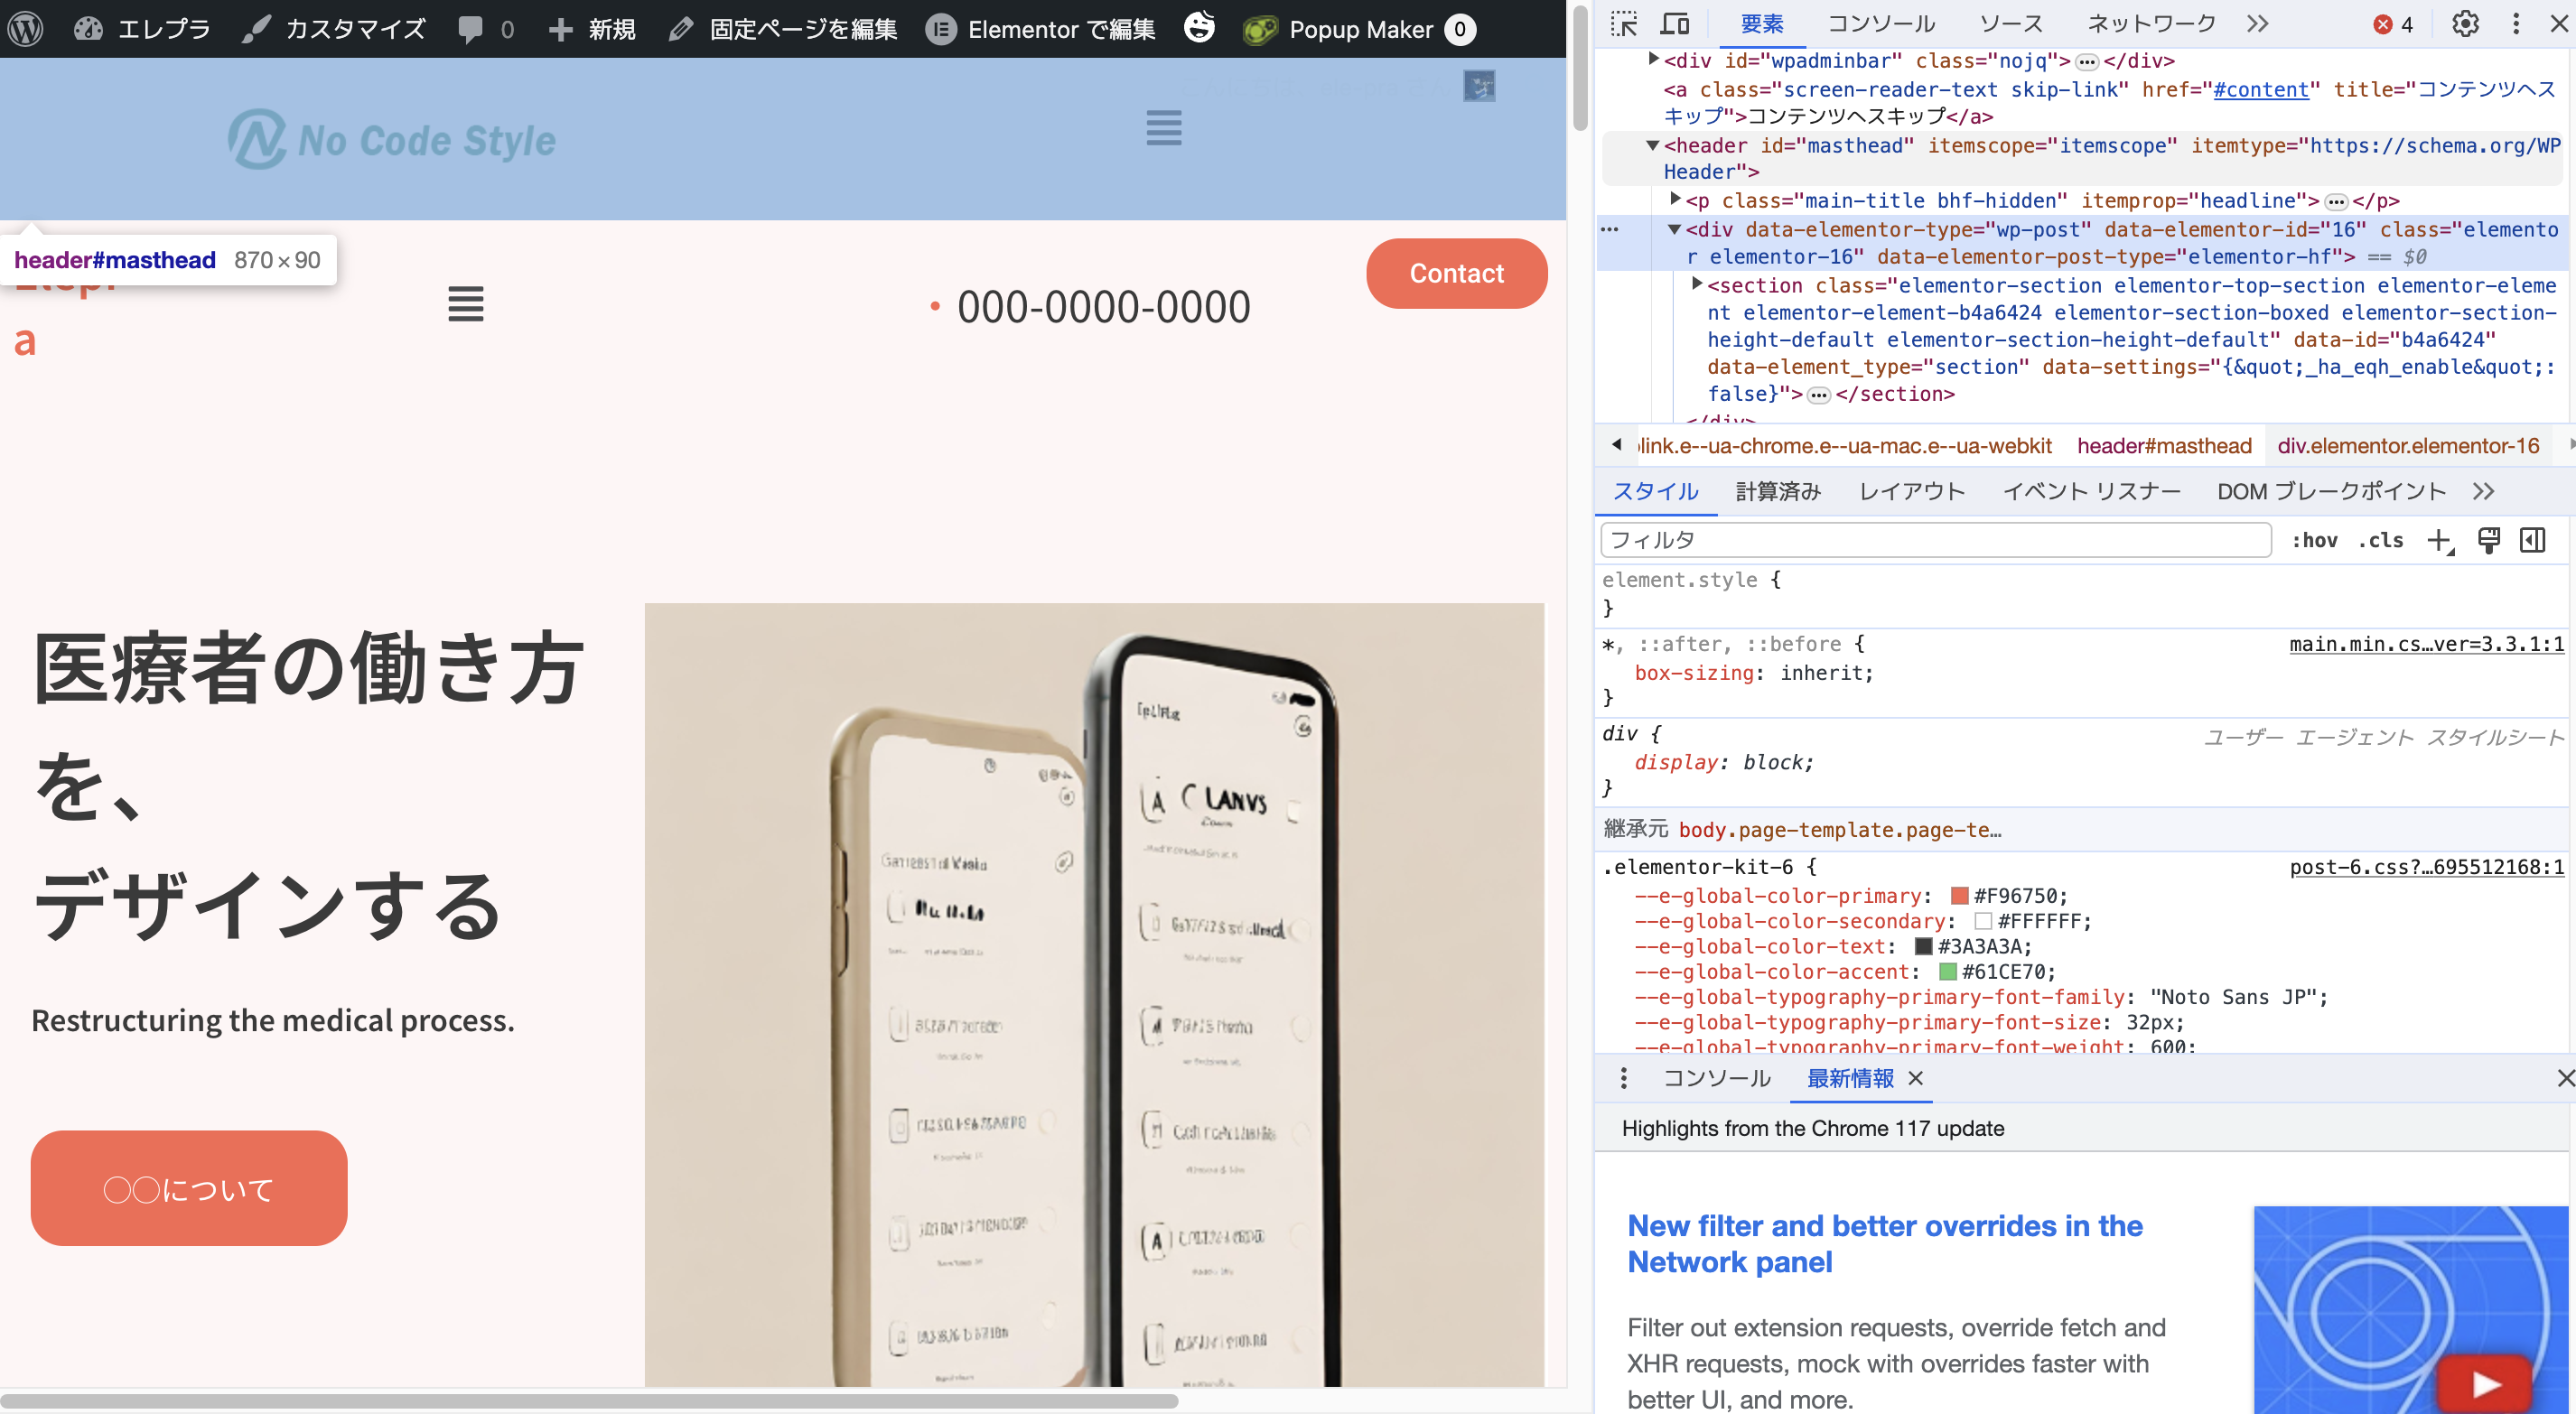Toggle the :hov element state panel
The width and height of the screenshot is (2576, 1414).
click(x=2314, y=541)
